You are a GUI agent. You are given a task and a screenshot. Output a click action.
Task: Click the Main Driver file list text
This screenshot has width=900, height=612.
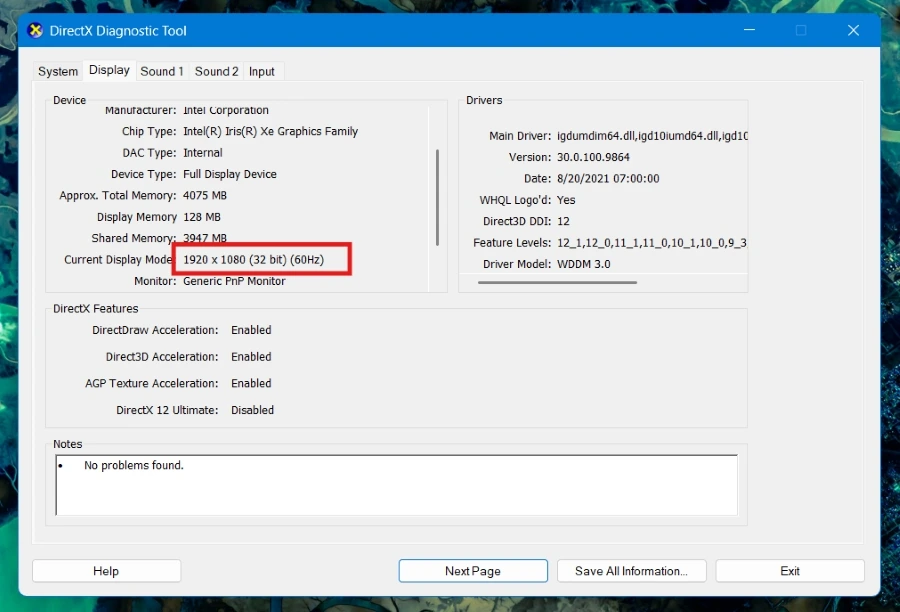tap(652, 136)
